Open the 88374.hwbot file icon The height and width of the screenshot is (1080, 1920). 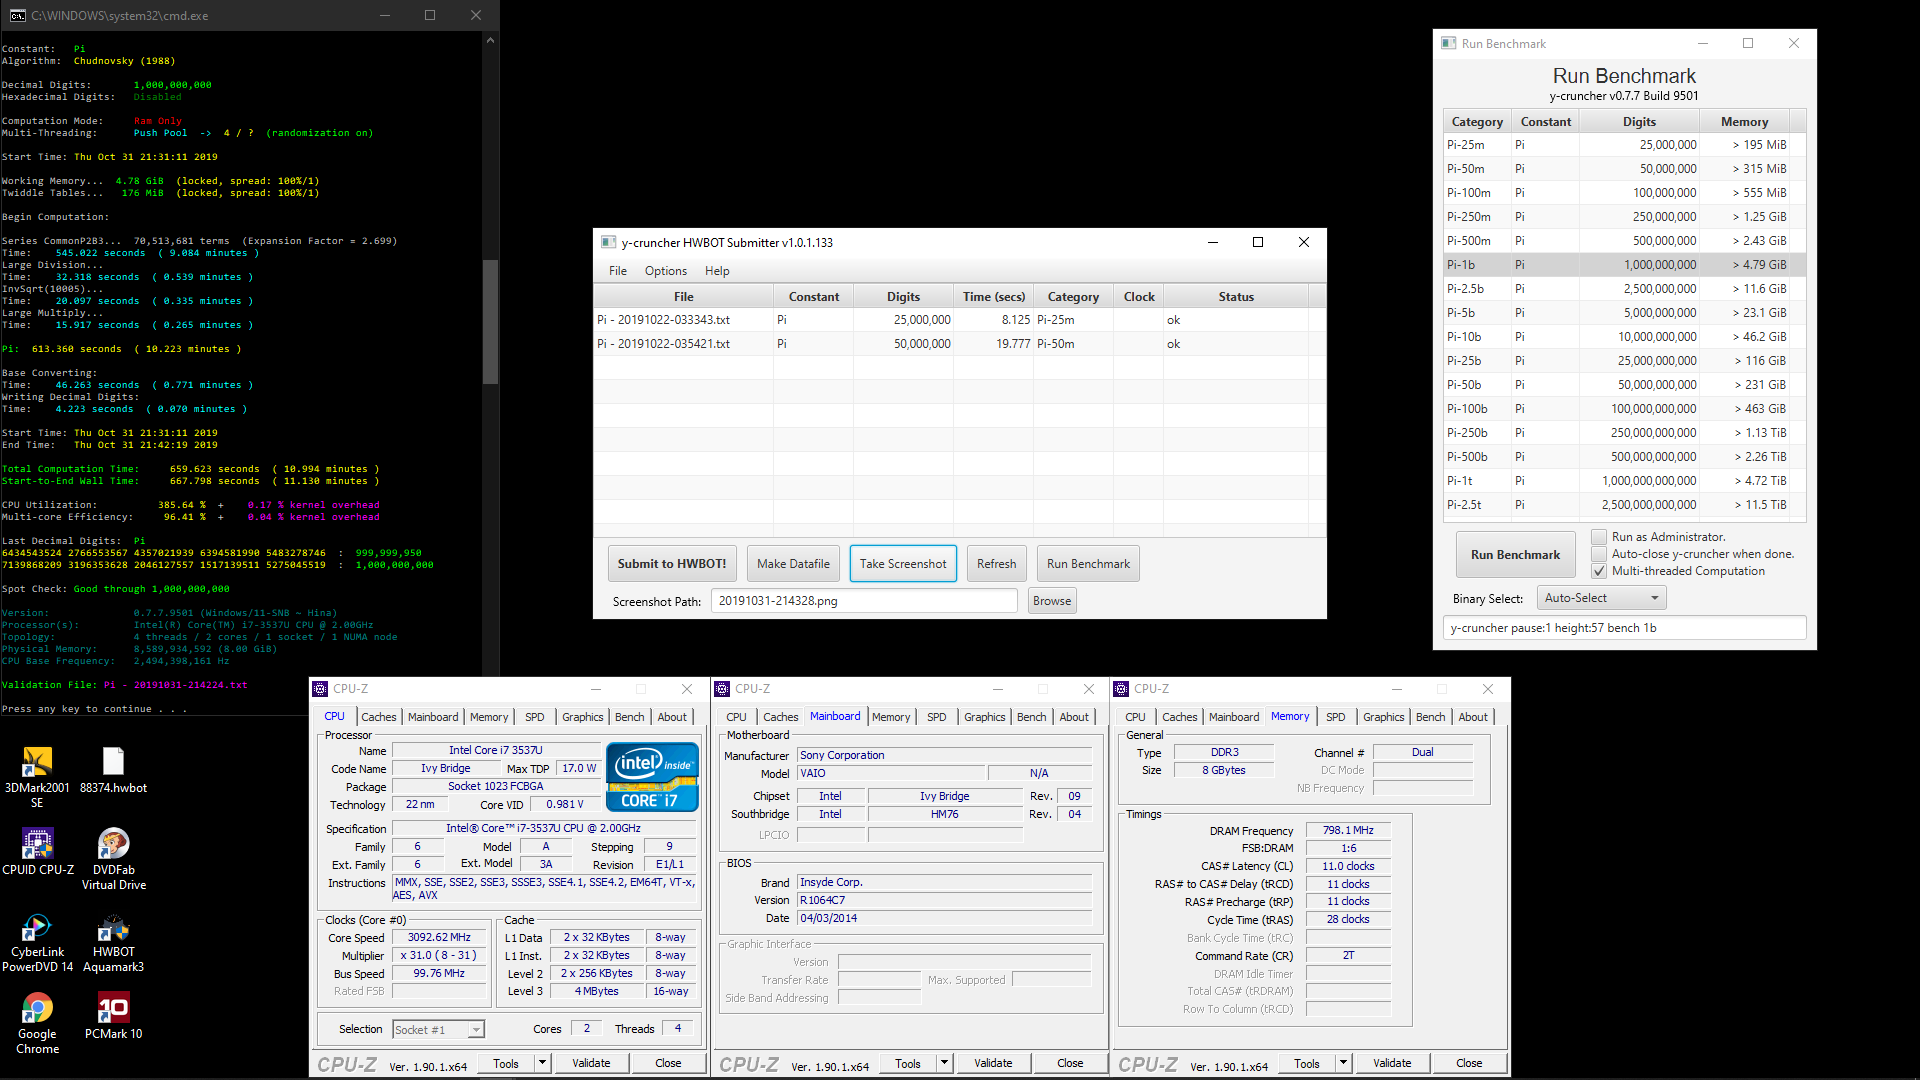(x=113, y=770)
